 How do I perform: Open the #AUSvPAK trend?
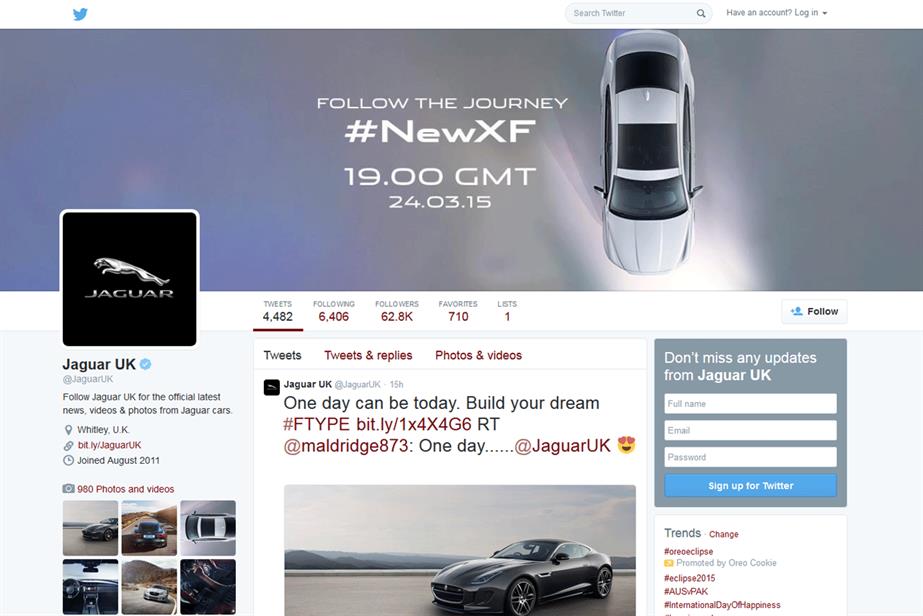pos(686,591)
